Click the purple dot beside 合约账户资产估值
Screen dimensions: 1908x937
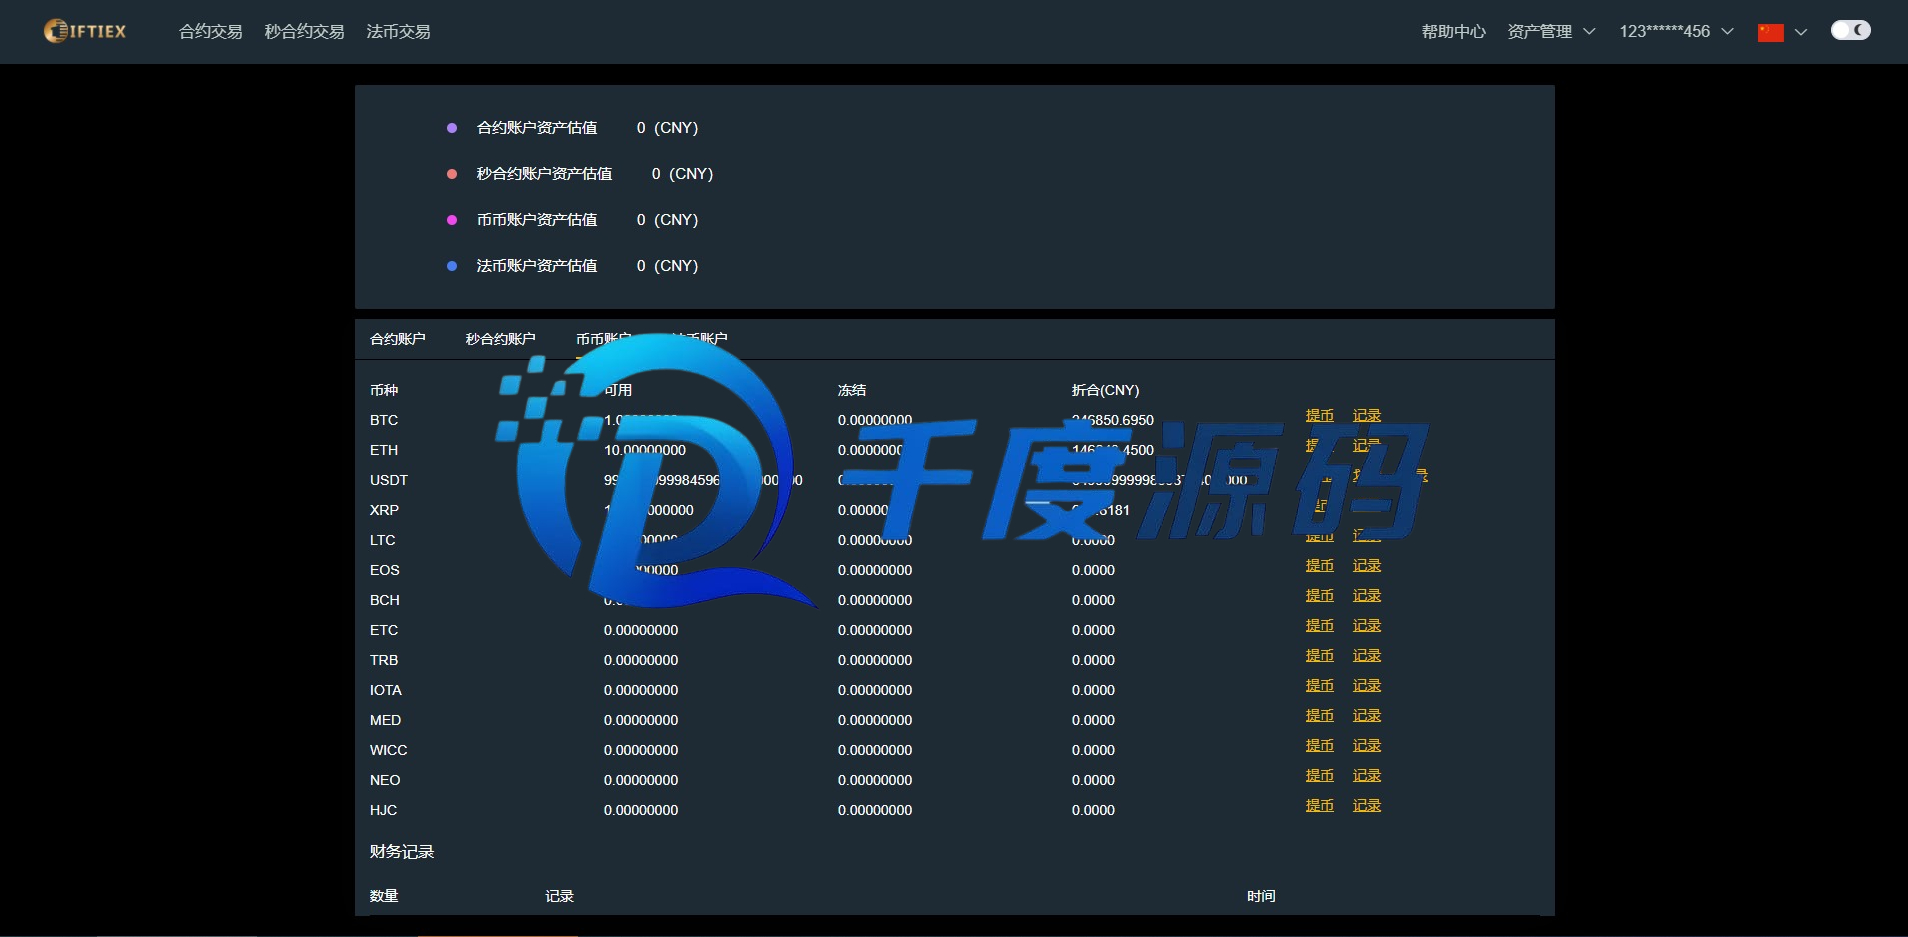(x=452, y=128)
